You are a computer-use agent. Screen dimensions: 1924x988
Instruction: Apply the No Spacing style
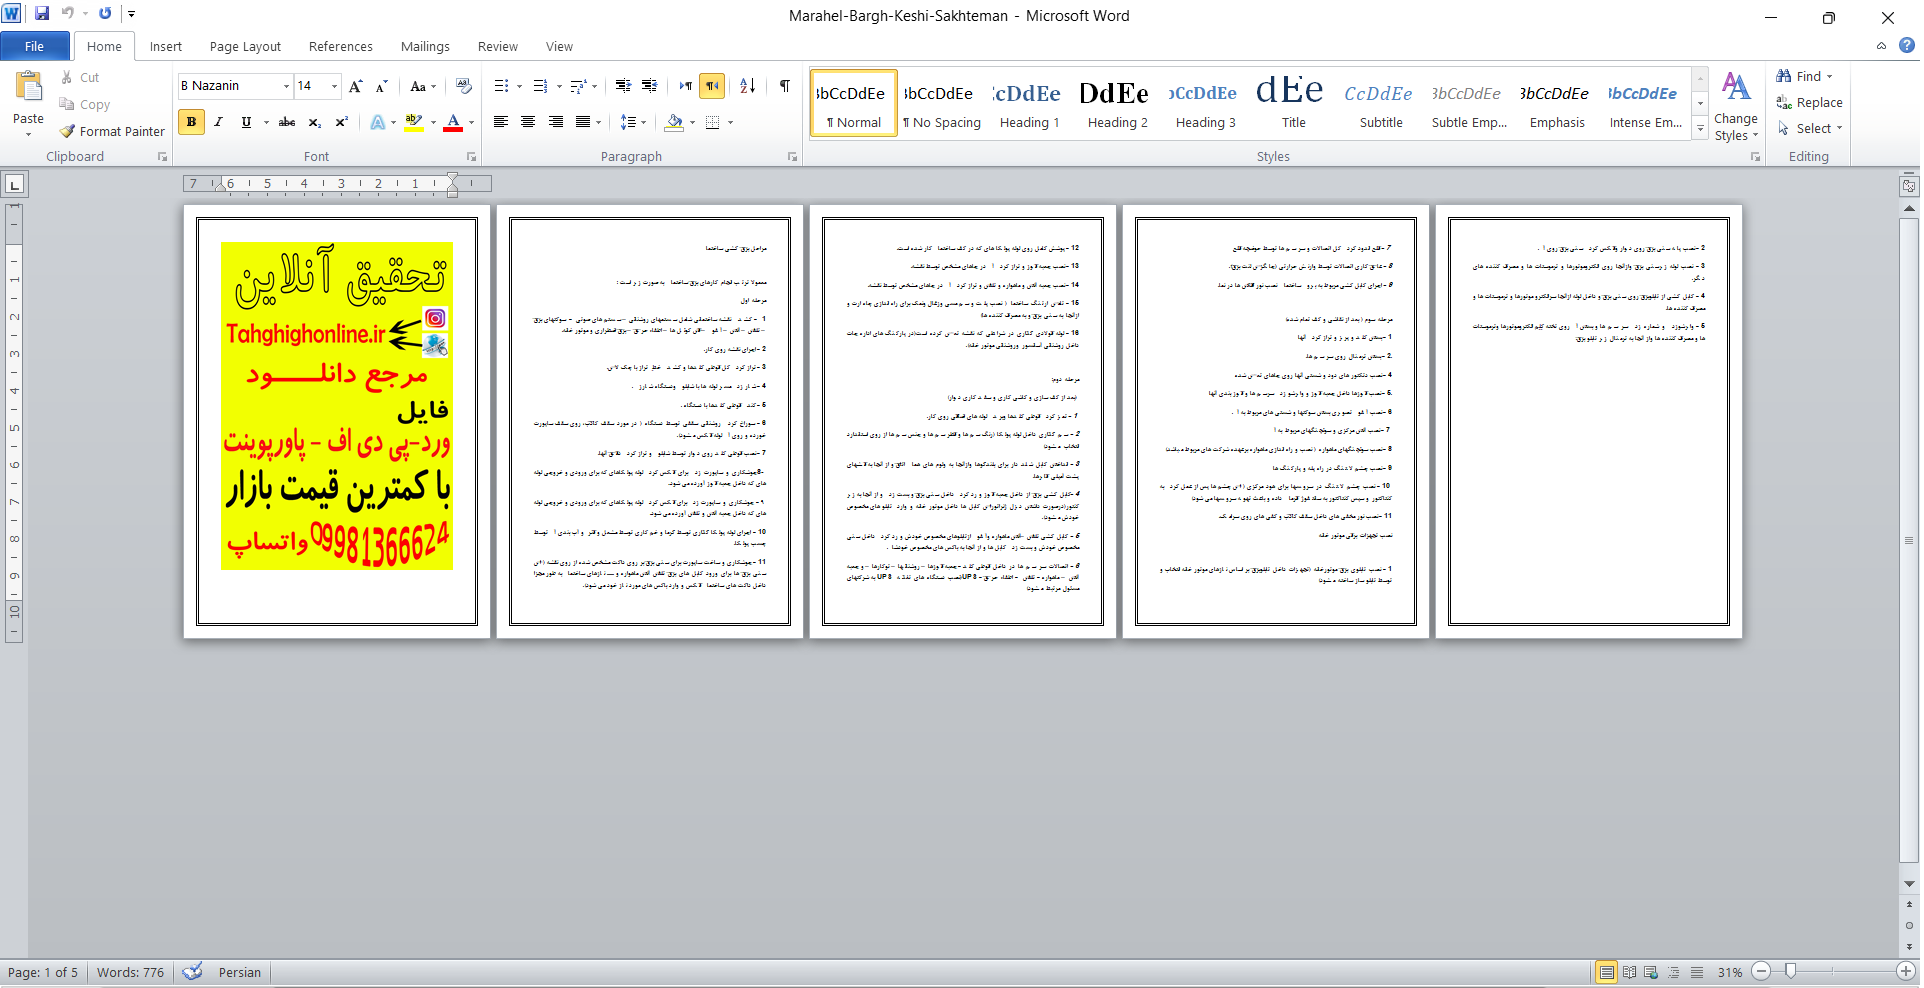click(x=941, y=103)
